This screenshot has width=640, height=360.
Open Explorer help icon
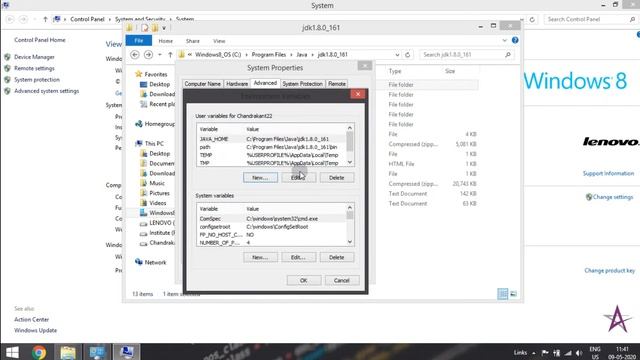(x=515, y=40)
